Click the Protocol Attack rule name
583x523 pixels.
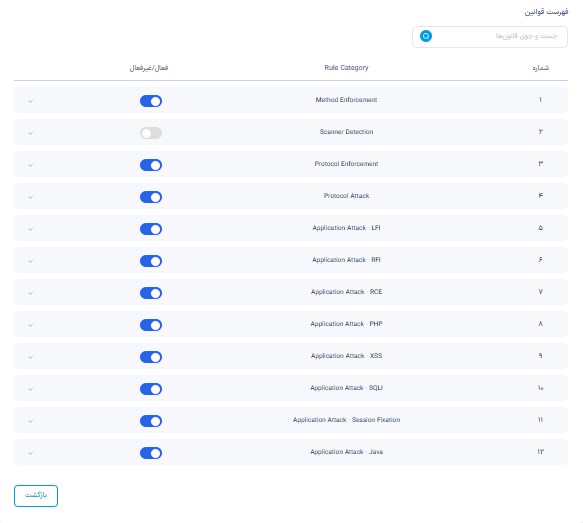click(x=346, y=196)
